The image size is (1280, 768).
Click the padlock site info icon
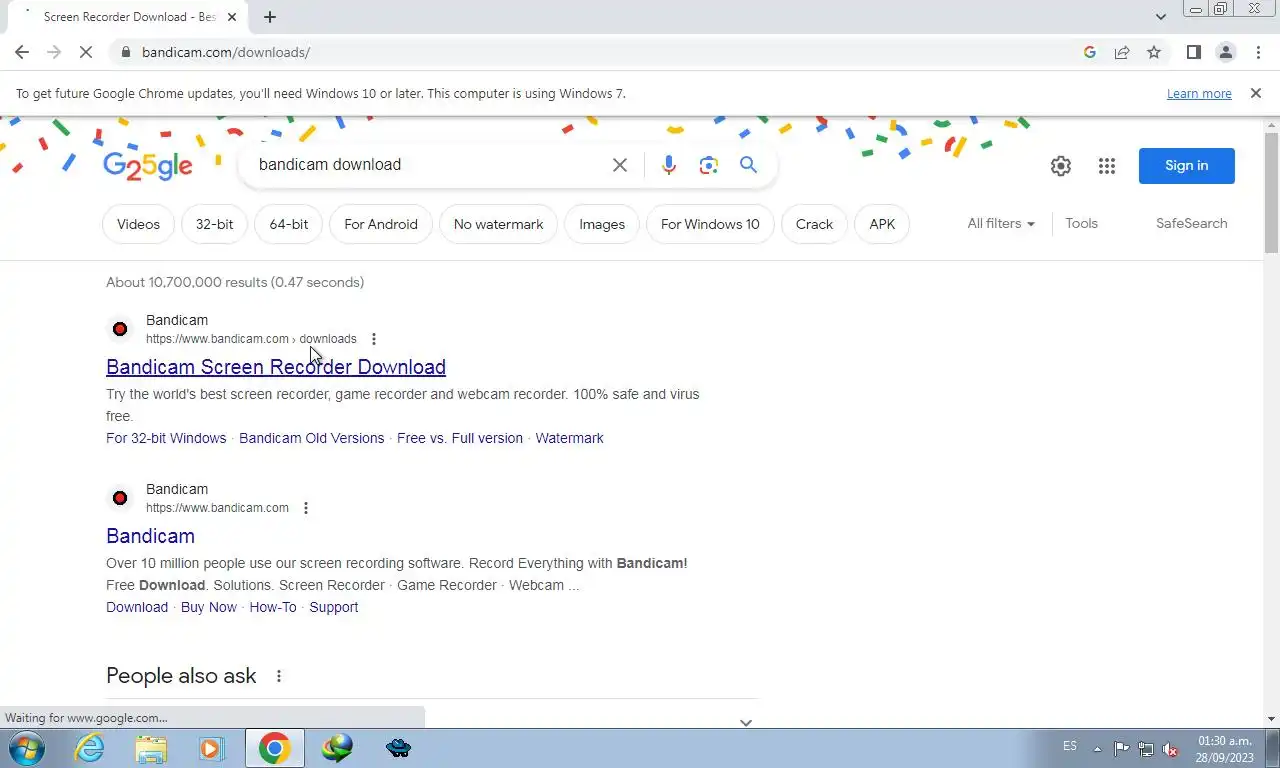click(125, 52)
